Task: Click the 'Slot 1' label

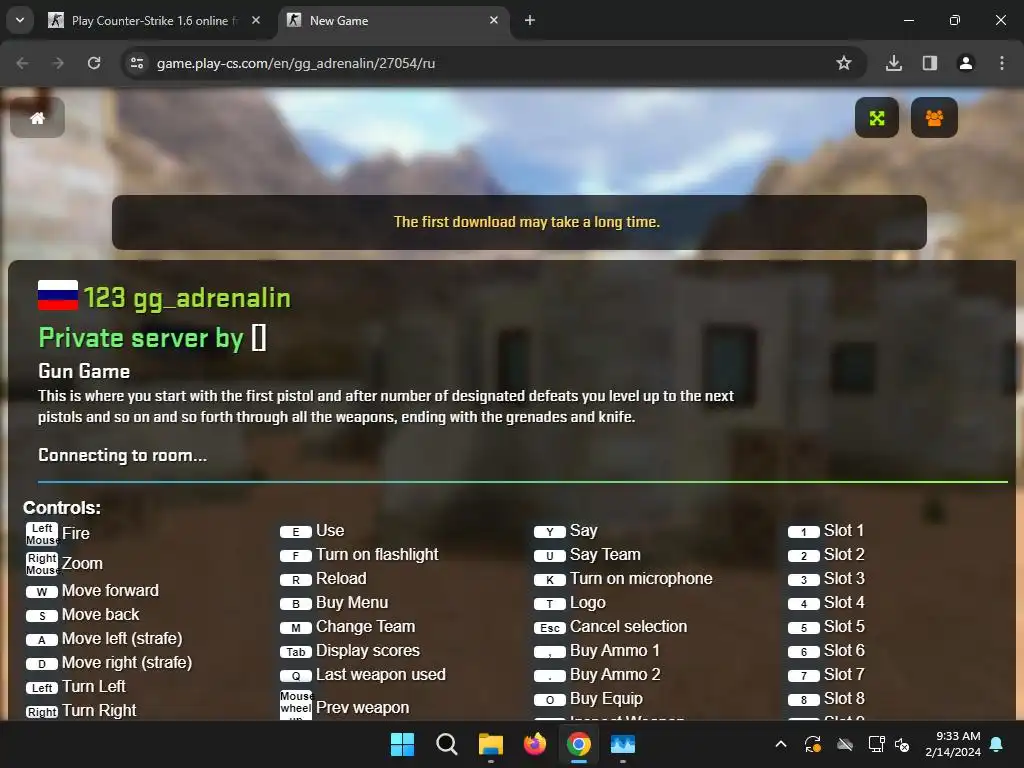Action: [844, 530]
